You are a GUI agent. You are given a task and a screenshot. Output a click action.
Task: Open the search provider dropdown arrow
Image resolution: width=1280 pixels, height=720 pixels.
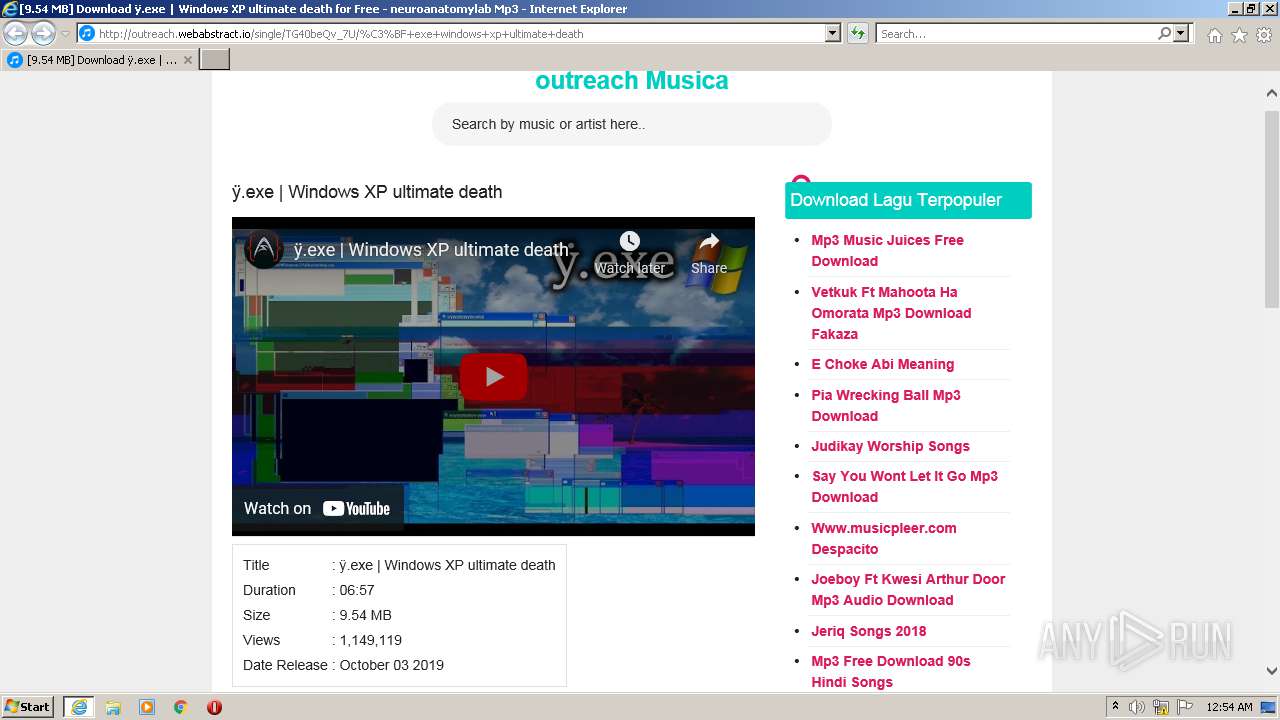point(1182,34)
